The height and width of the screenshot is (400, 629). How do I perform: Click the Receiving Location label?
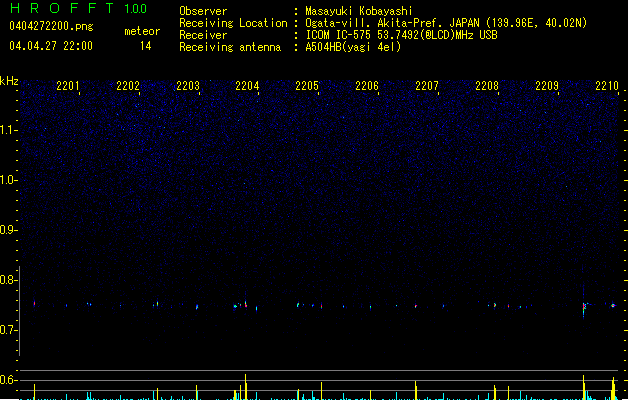click(233, 23)
